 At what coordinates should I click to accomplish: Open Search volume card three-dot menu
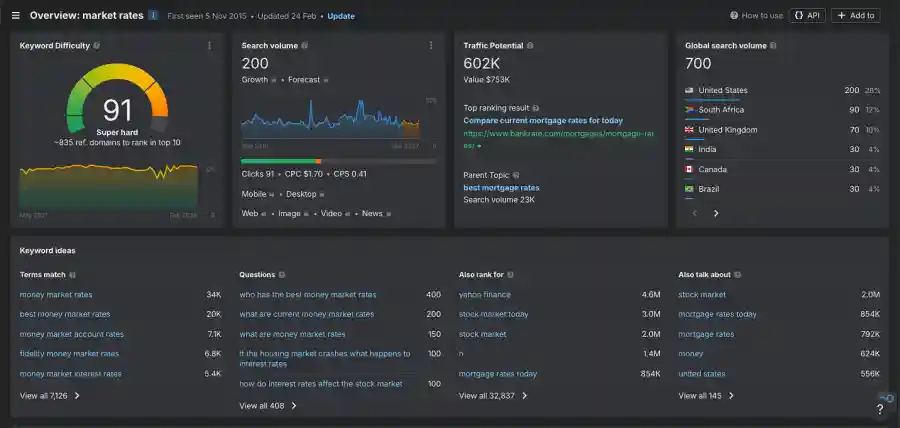[x=431, y=45]
